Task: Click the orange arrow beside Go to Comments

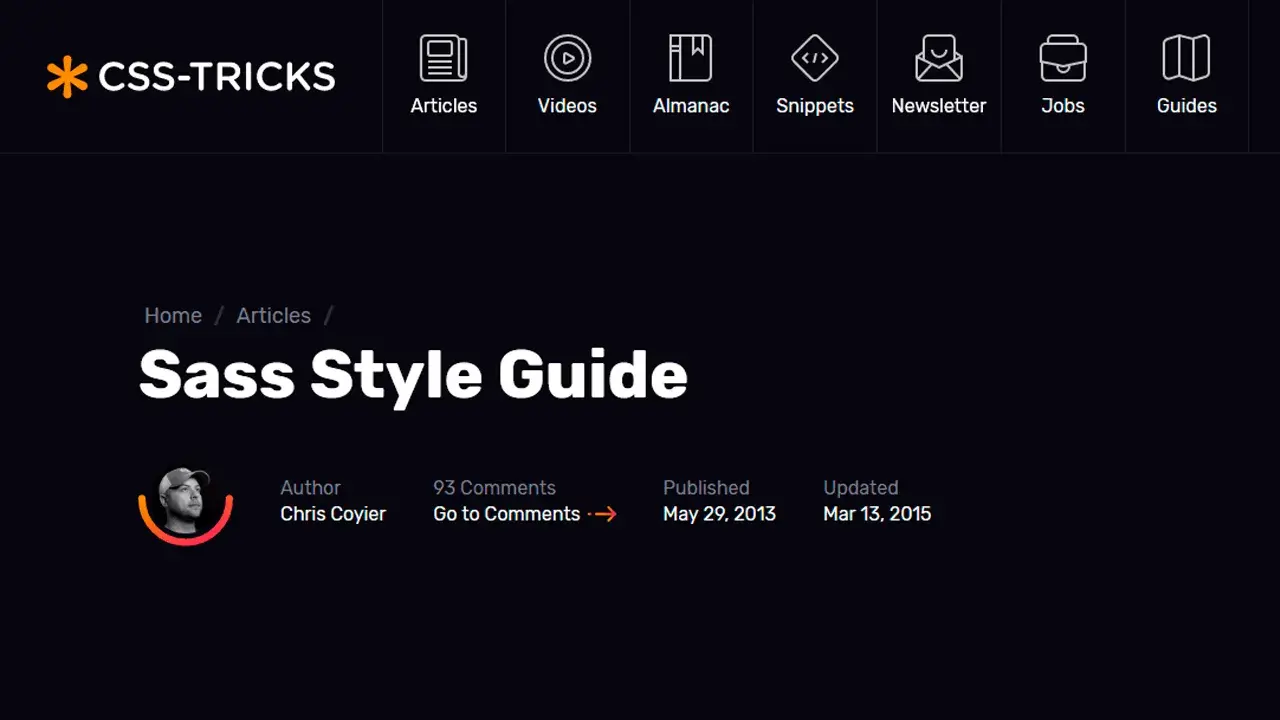Action: [x=603, y=514]
